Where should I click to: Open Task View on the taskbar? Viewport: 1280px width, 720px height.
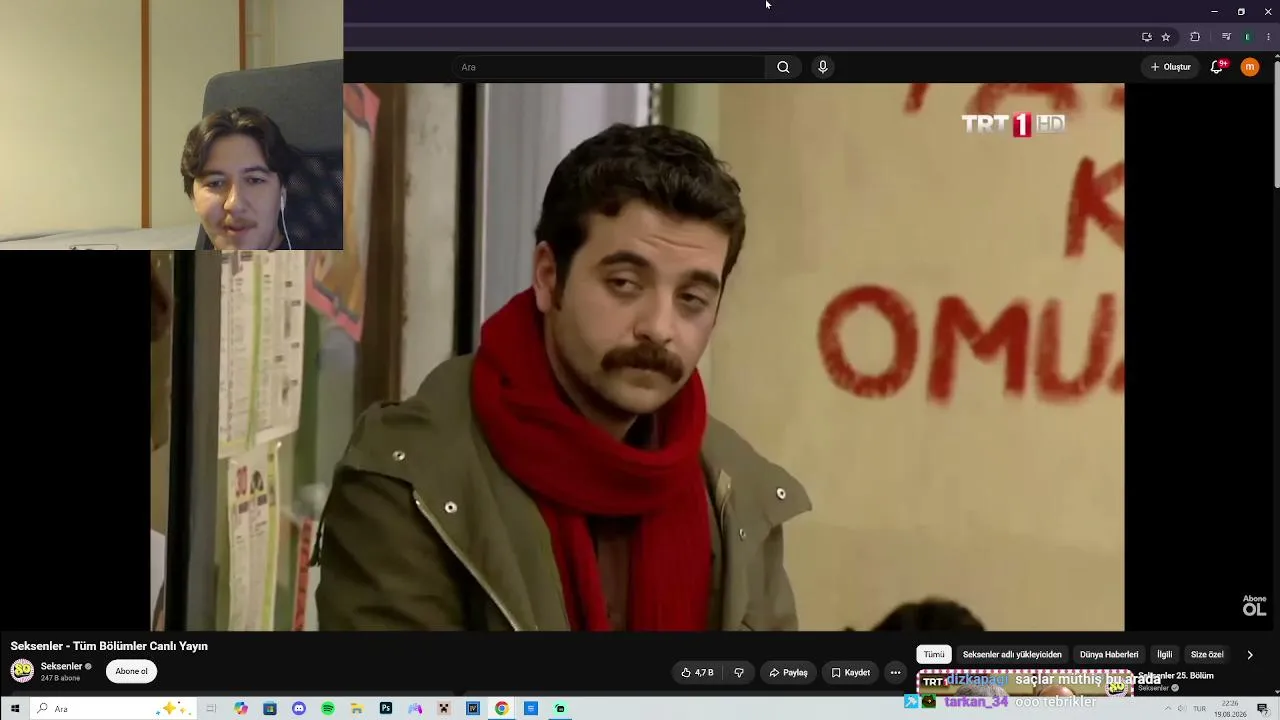click(x=211, y=709)
